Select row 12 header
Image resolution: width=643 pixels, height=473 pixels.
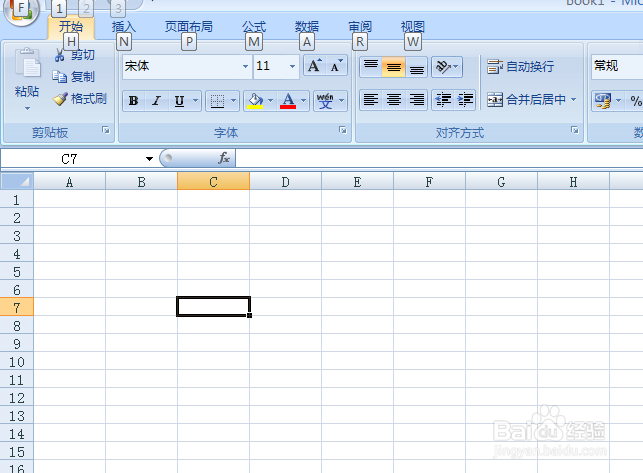pos(16,398)
